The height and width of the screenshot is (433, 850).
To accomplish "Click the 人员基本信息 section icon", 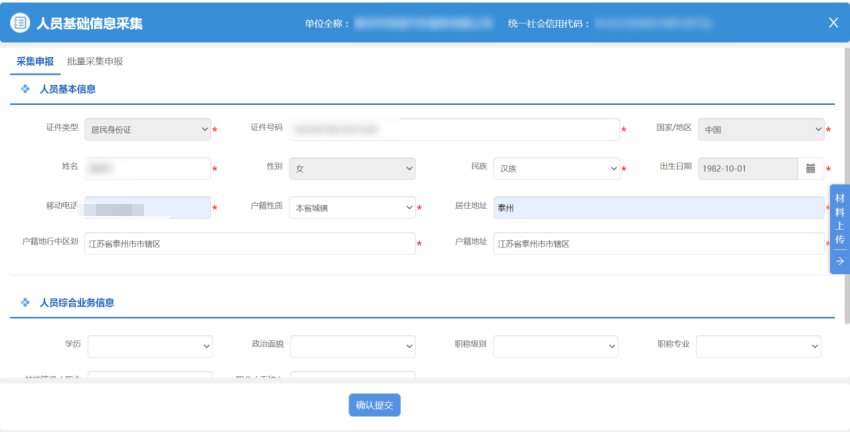I will [x=25, y=89].
